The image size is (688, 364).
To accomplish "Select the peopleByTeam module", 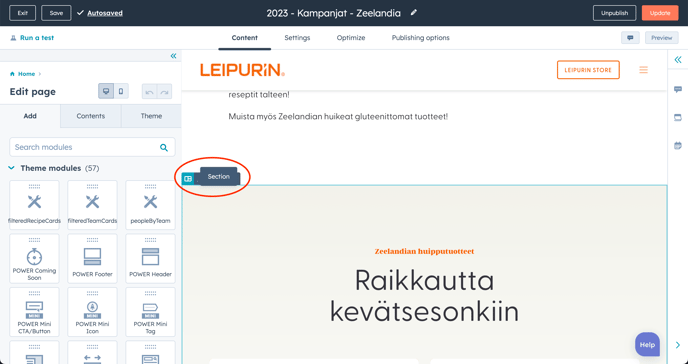I will tap(150, 205).
